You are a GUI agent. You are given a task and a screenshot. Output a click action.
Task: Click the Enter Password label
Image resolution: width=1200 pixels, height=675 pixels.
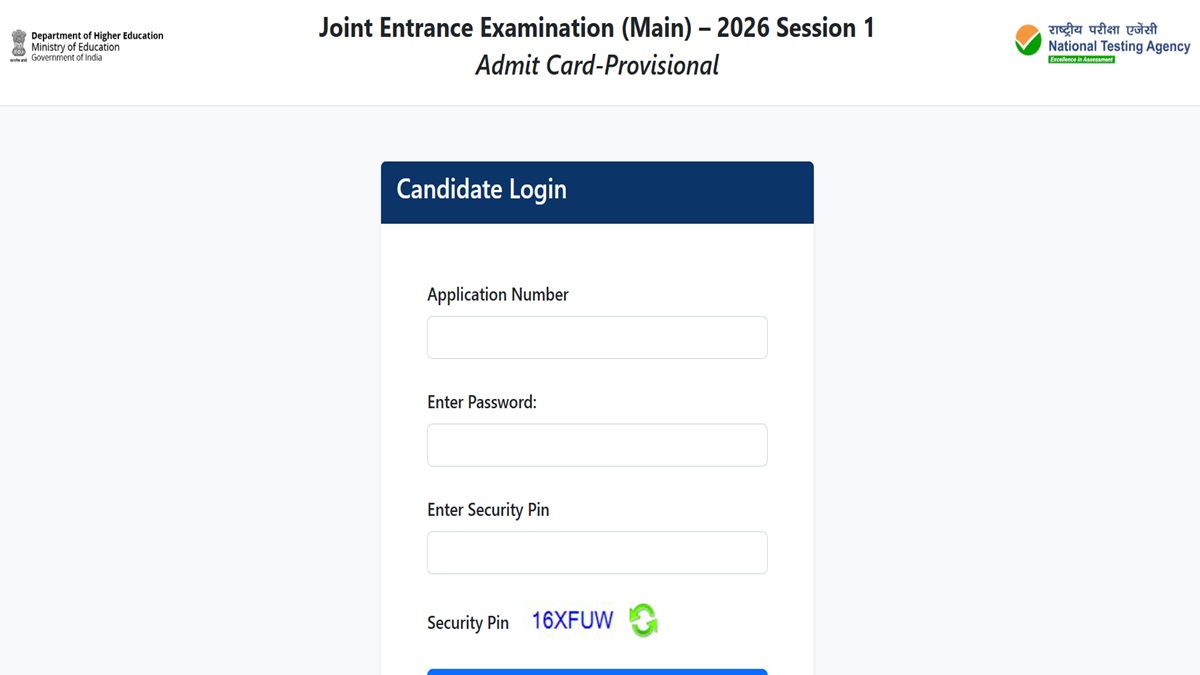[x=482, y=402]
